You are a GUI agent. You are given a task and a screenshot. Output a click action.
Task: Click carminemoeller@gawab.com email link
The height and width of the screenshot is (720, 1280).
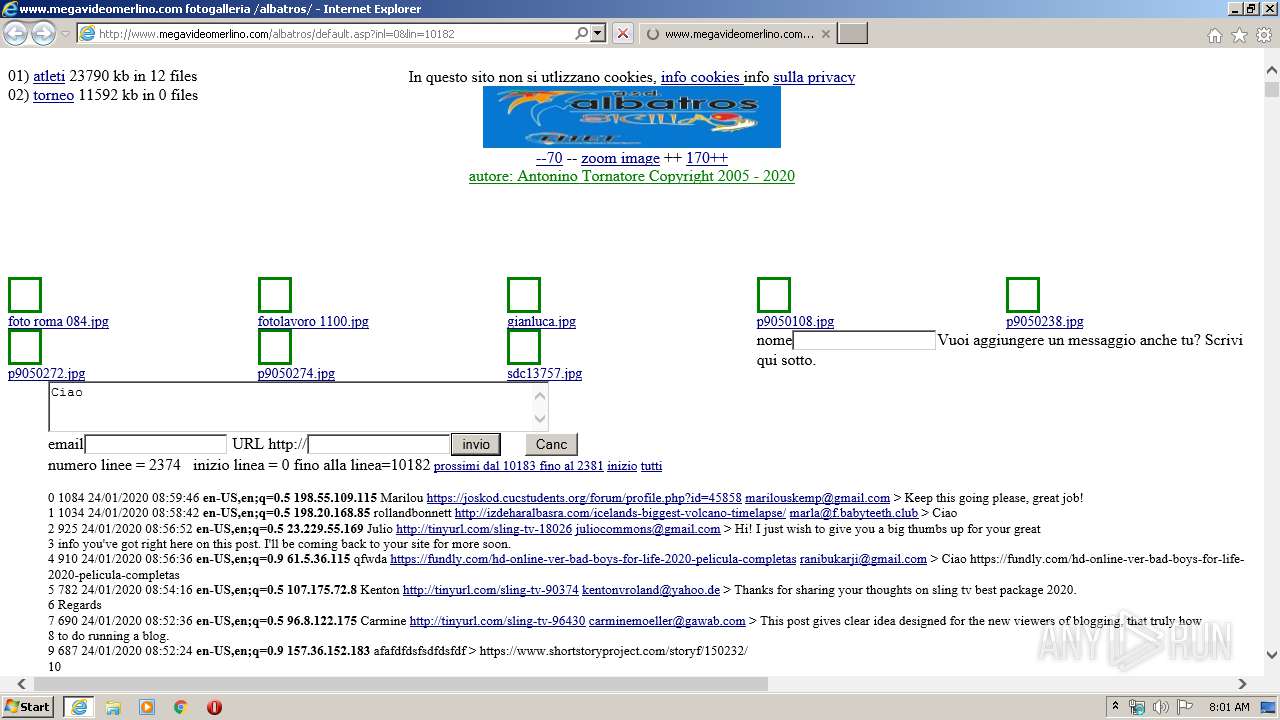tap(667, 621)
